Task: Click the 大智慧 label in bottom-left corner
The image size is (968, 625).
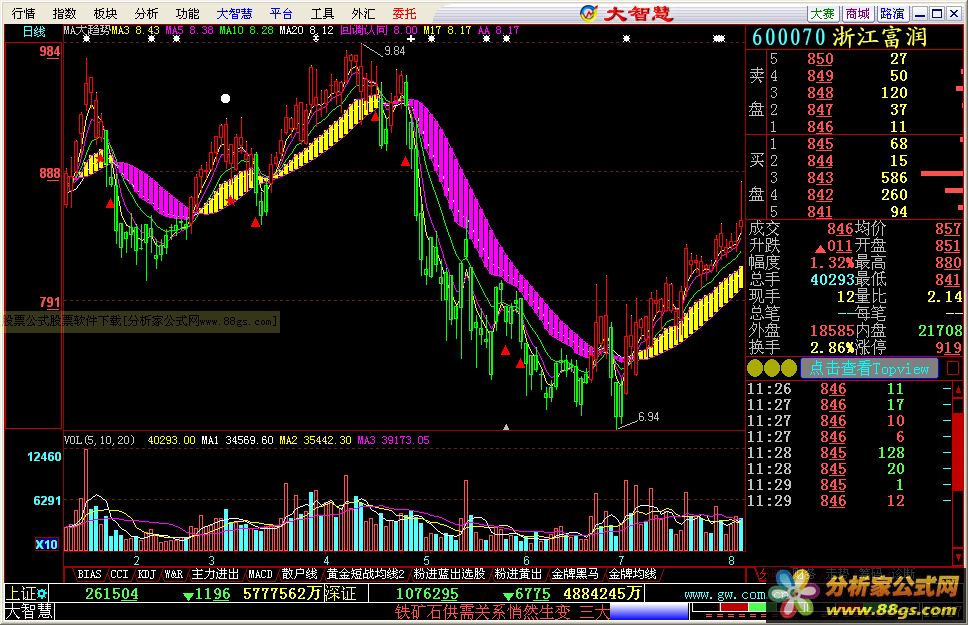Action: (29, 611)
